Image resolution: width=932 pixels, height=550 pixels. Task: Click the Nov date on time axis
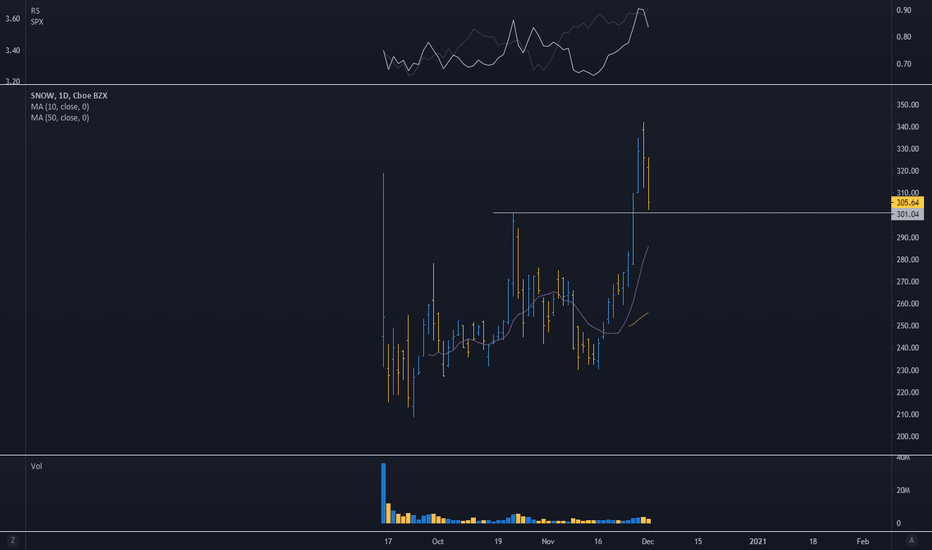tap(548, 541)
